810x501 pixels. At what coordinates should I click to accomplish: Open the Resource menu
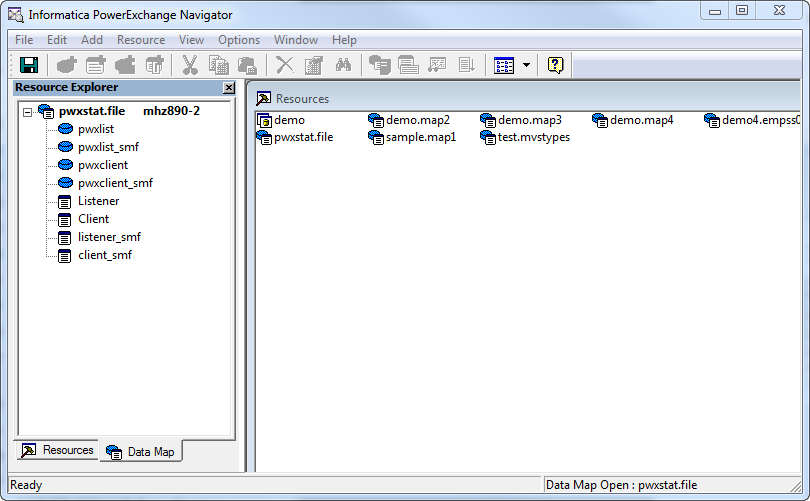[141, 40]
